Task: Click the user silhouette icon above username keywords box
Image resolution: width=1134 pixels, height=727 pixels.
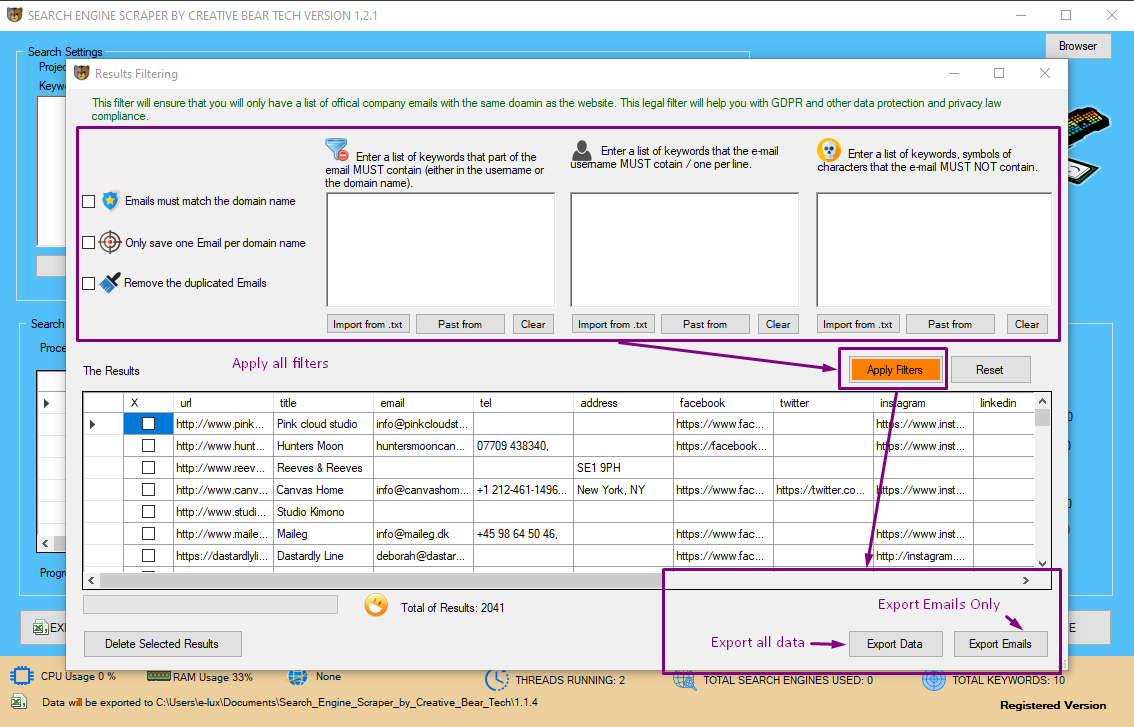Action: (582, 152)
